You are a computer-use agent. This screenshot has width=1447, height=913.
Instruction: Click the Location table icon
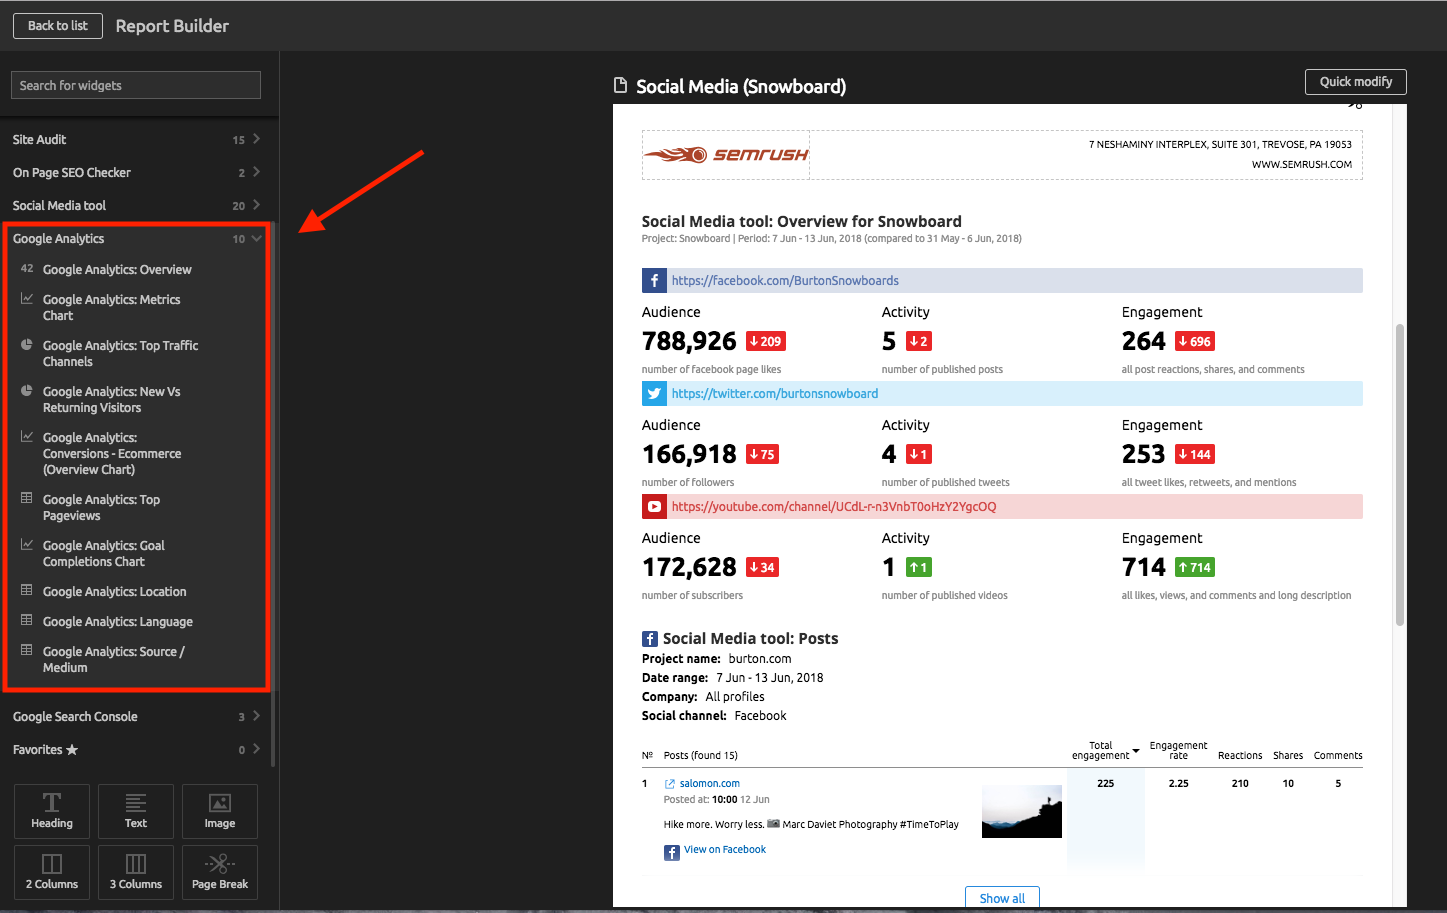27,590
